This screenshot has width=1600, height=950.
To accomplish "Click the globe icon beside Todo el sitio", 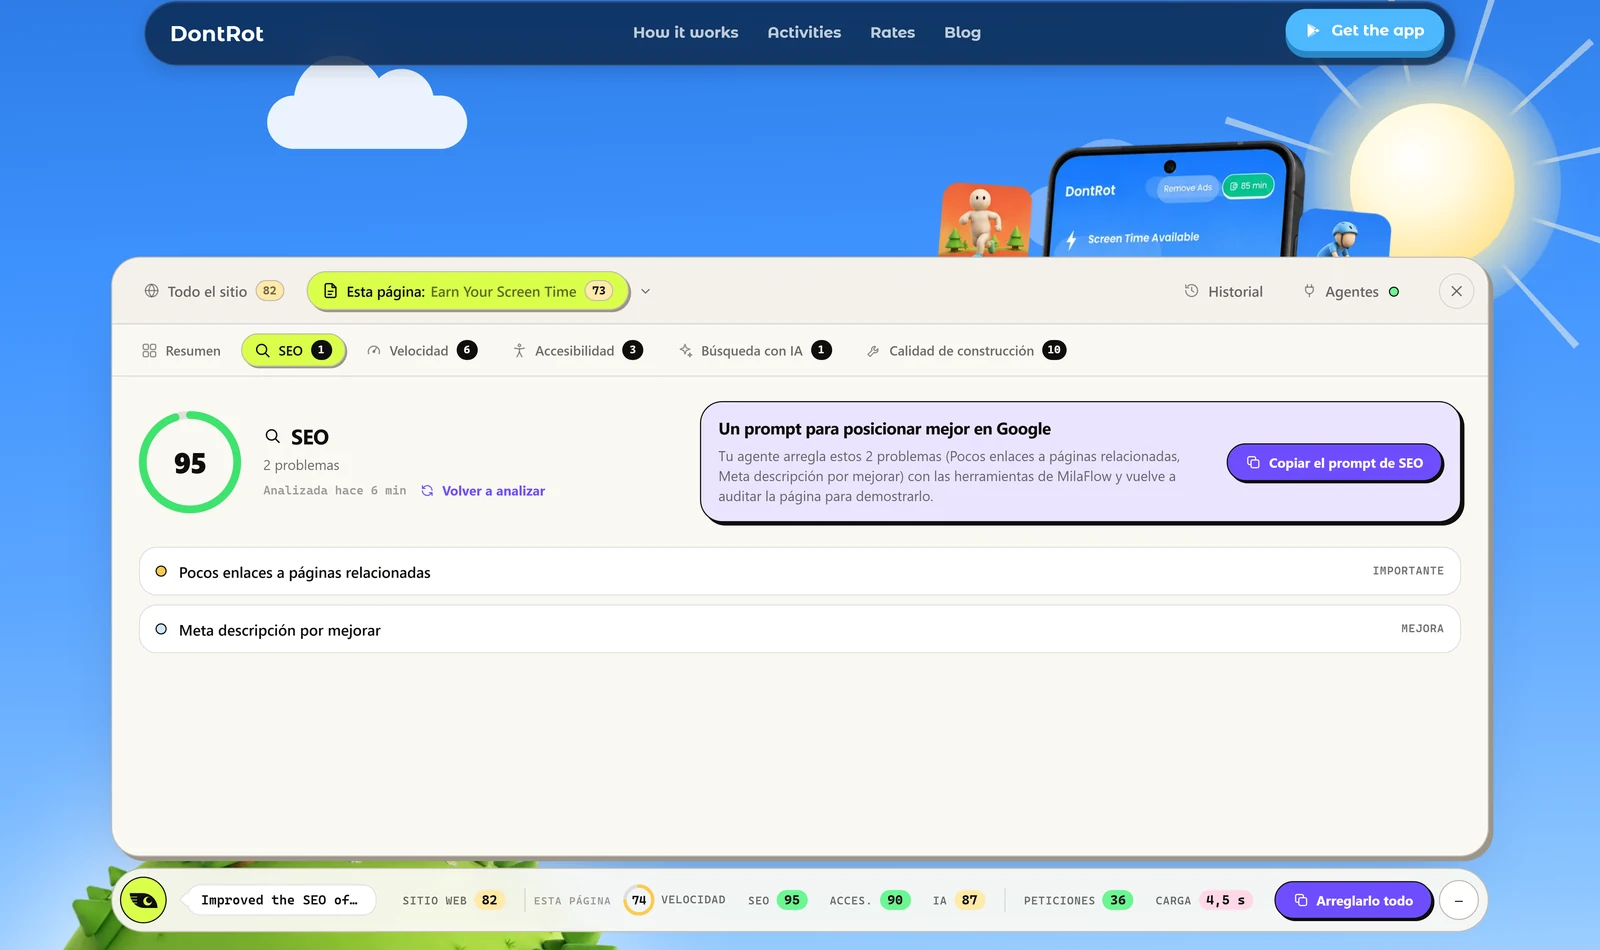I will (152, 291).
